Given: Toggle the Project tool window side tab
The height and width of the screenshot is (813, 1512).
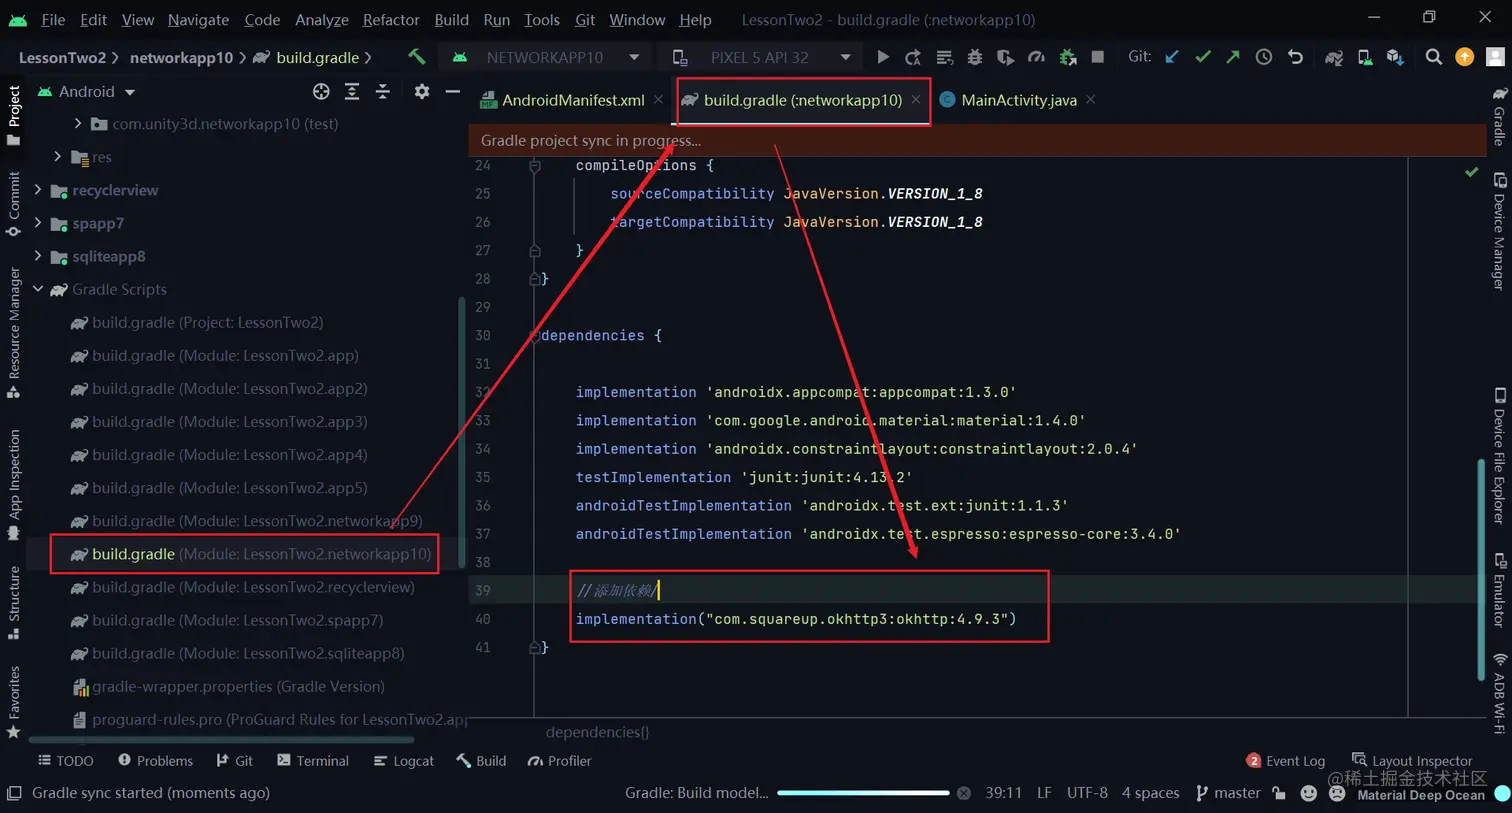Looking at the screenshot, I should 13,115.
